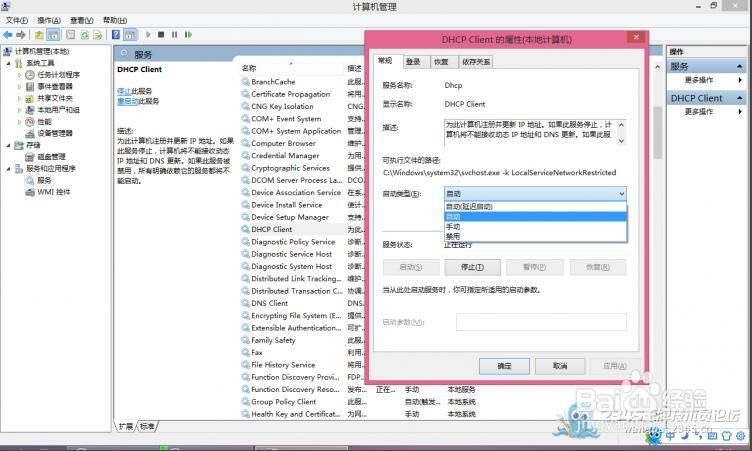This screenshot has width=752, height=451.
Task: Collapse the 服务和应用程序 tree node
Action: point(8,168)
